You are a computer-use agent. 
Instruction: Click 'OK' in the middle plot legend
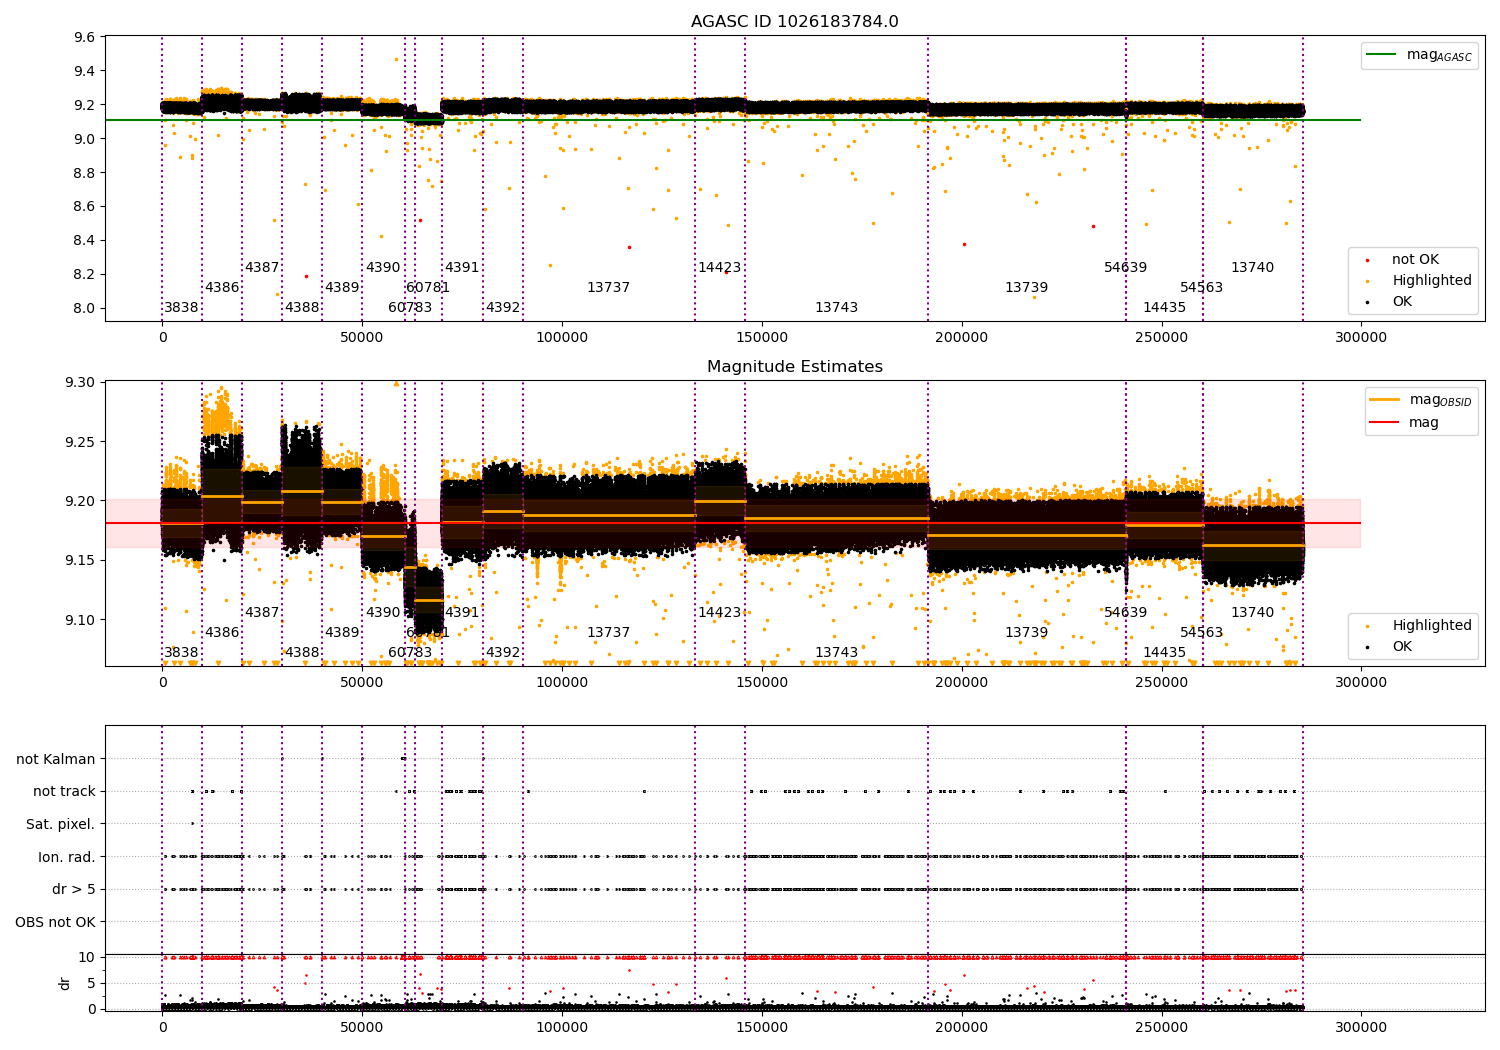tap(1402, 647)
